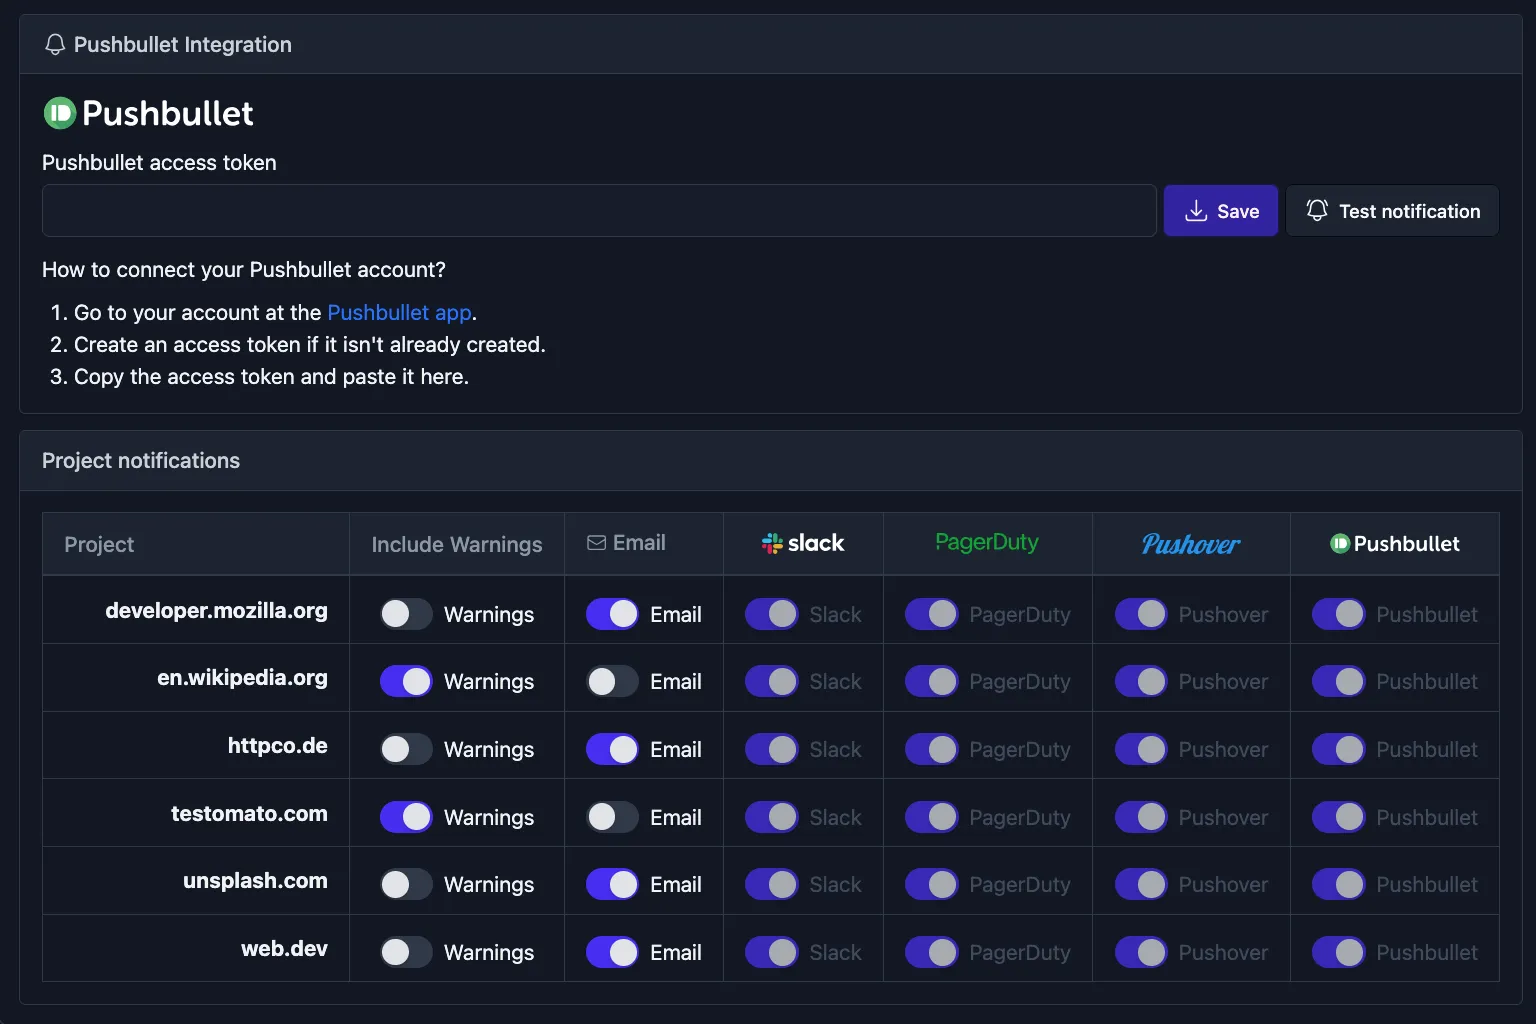
Task: Enable Email notifications for testomato.com
Action: [x=611, y=817]
